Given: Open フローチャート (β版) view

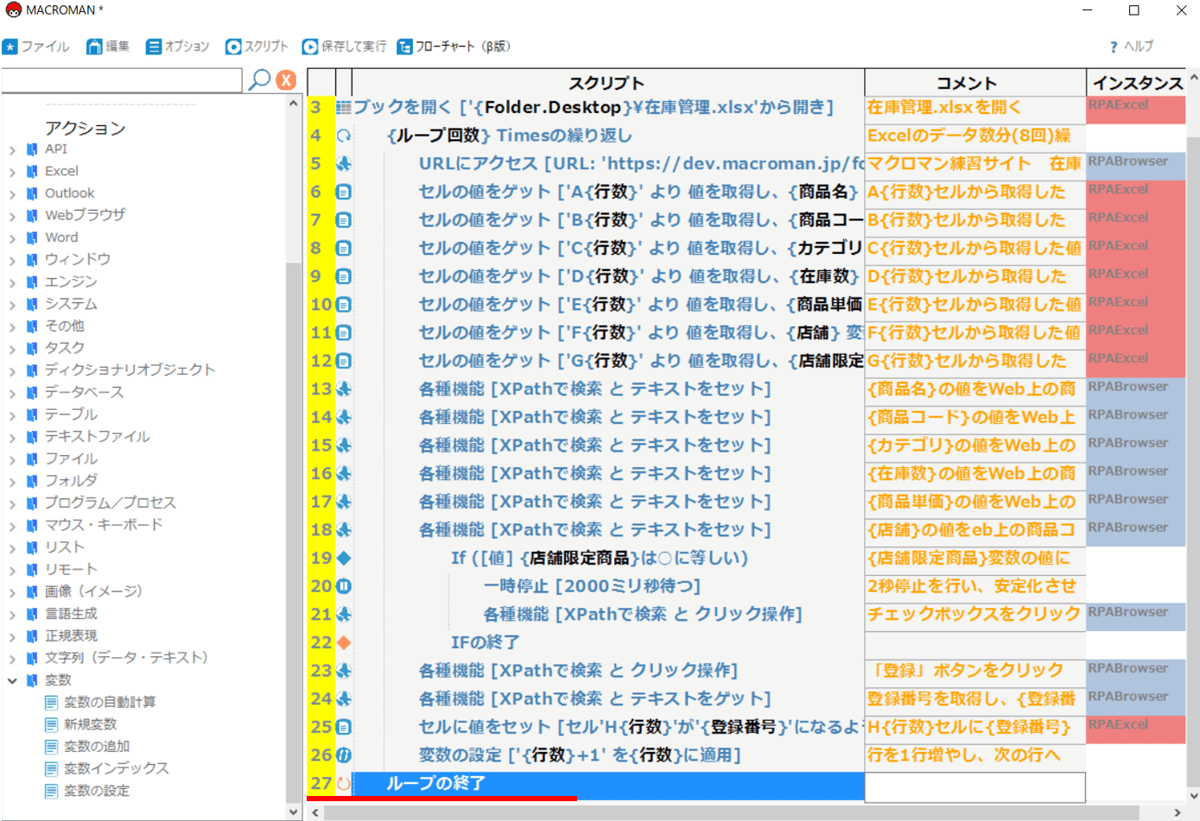Looking at the screenshot, I should (x=453, y=46).
